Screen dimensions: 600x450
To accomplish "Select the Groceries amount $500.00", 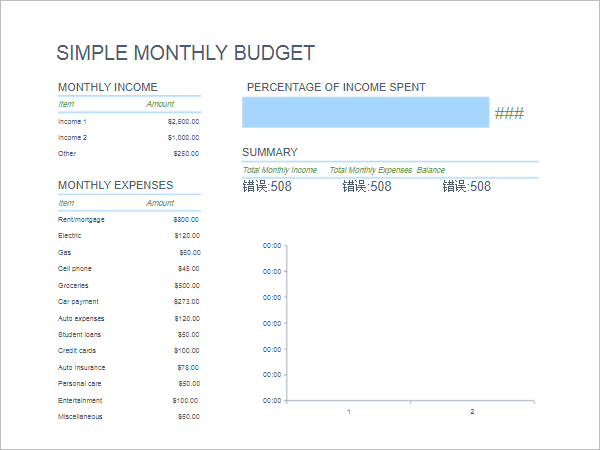I will [x=186, y=285].
